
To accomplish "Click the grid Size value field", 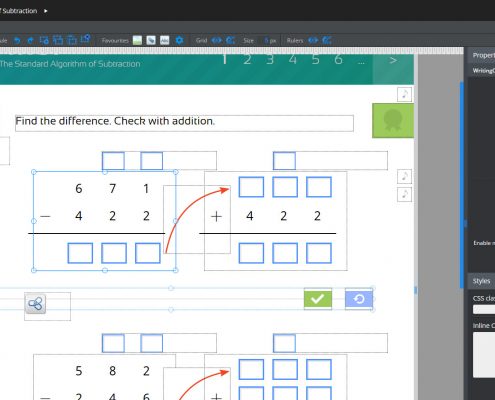I will [x=270, y=41].
